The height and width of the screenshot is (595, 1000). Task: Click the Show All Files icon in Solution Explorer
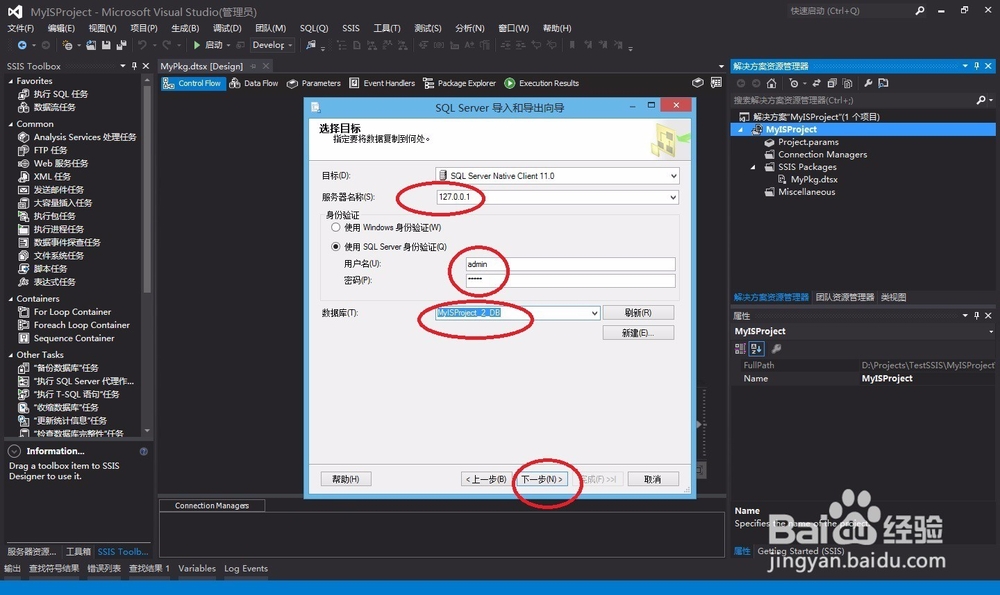pyautogui.click(x=847, y=83)
